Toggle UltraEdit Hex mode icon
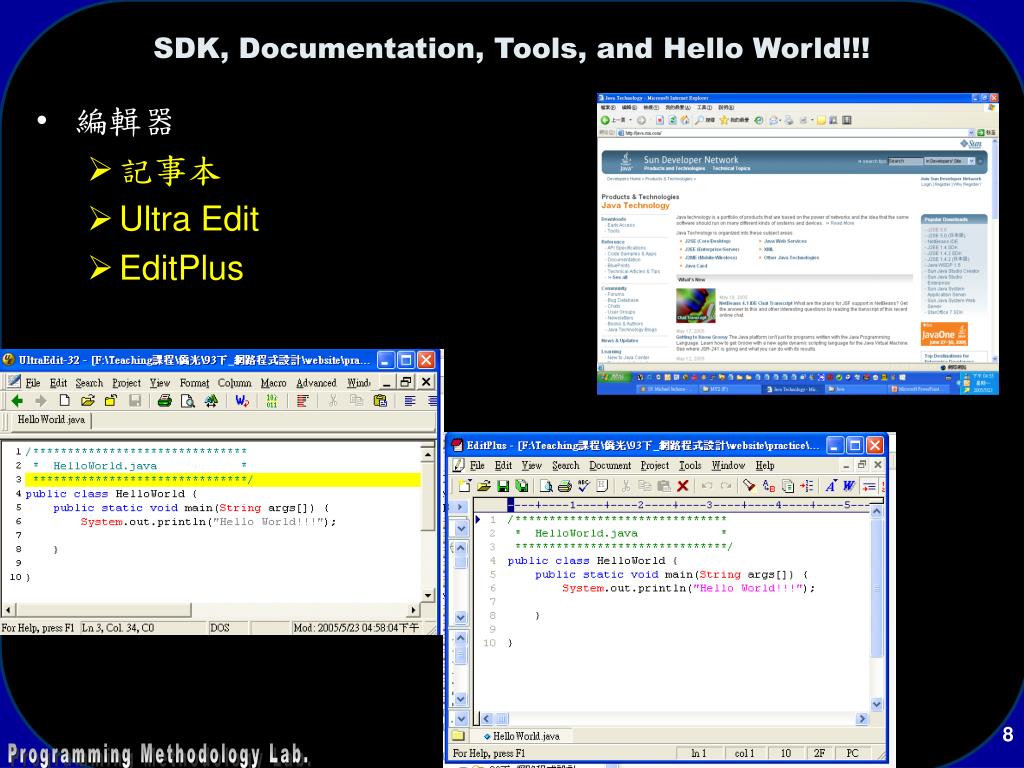1024x768 pixels. (x=272, y=400)
